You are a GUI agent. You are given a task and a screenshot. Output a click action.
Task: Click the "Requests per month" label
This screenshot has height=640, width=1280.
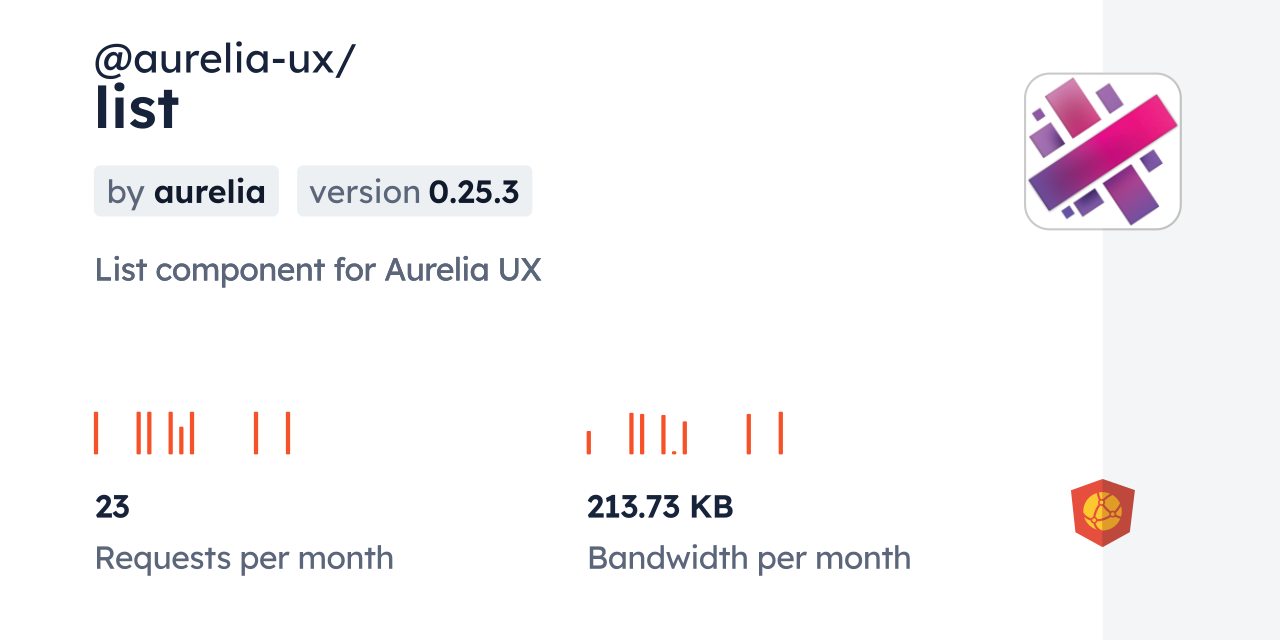(x=244, y=558)
